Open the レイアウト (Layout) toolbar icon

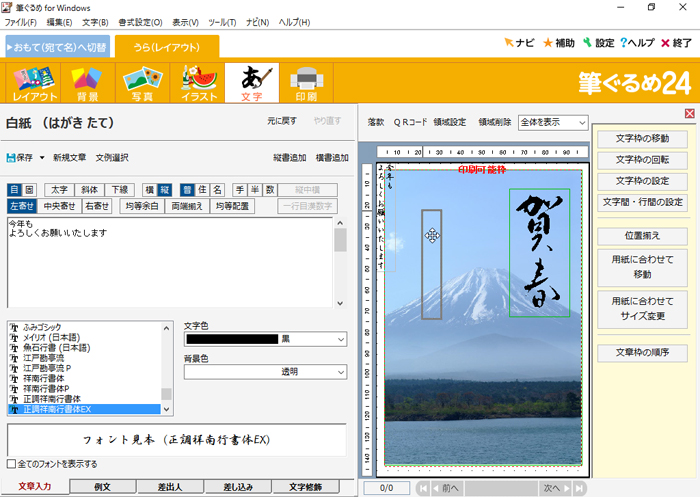coord(34,83)
